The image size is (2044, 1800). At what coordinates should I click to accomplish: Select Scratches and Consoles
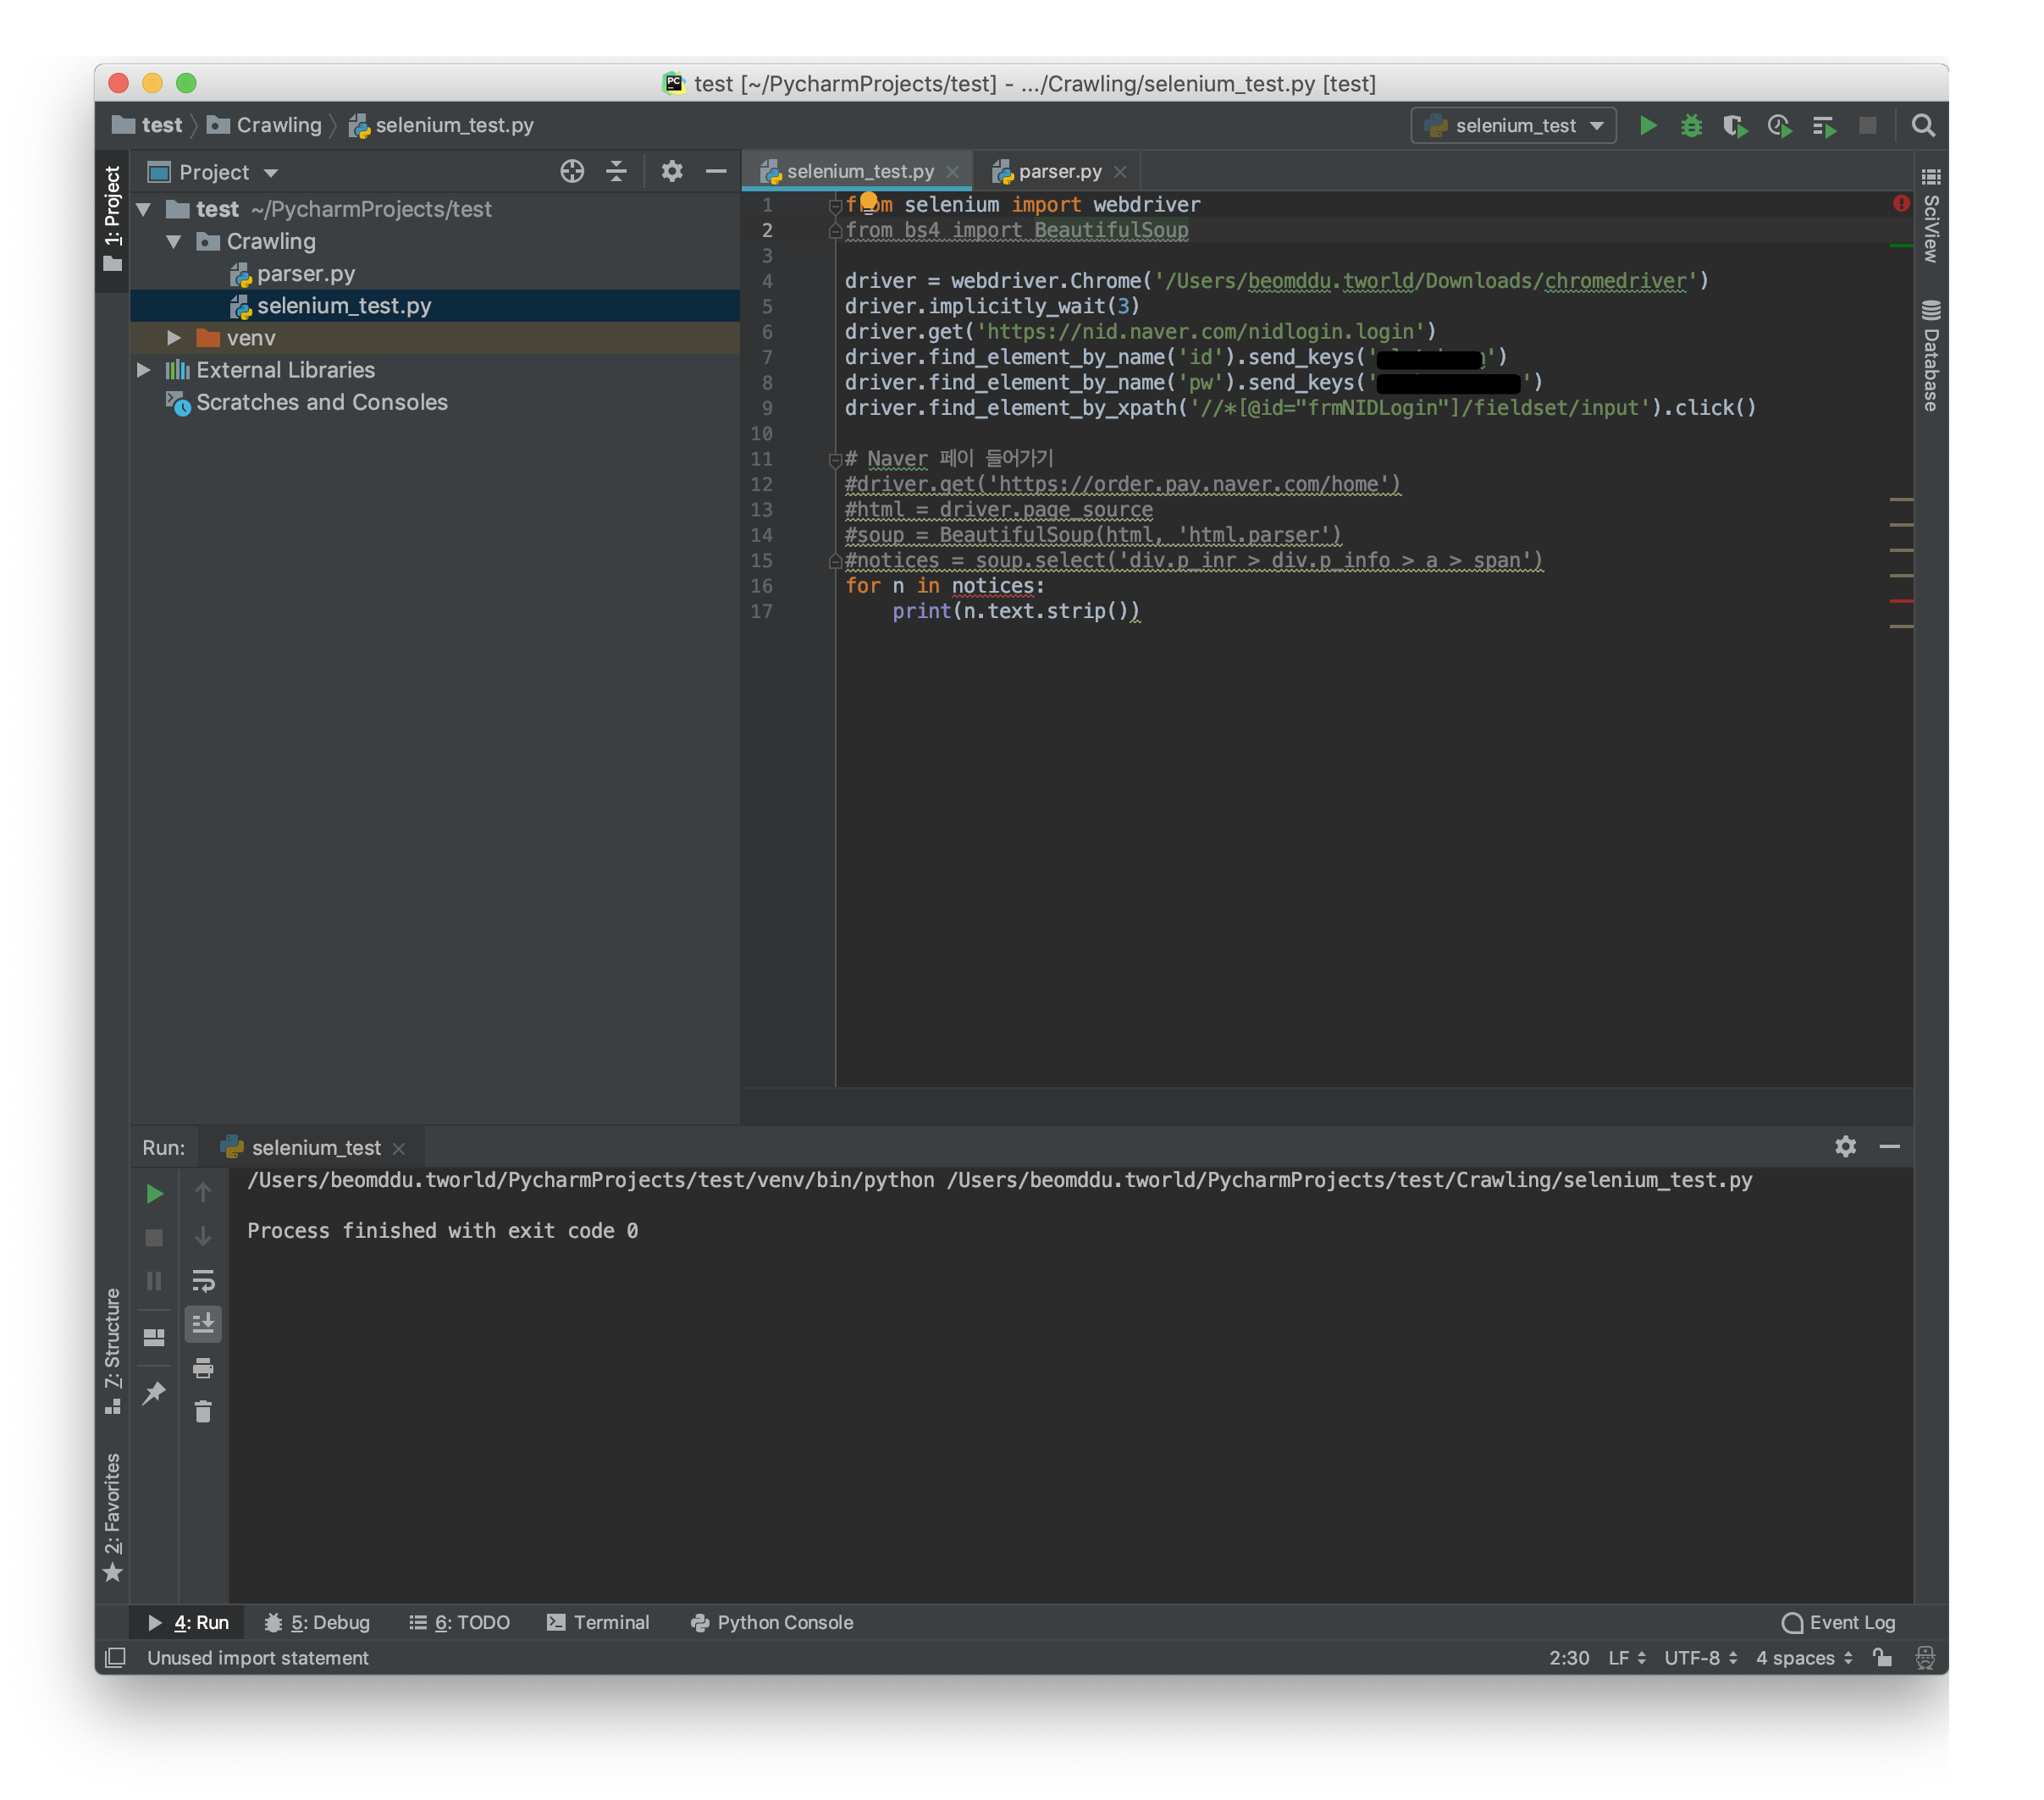click(321, 402)
